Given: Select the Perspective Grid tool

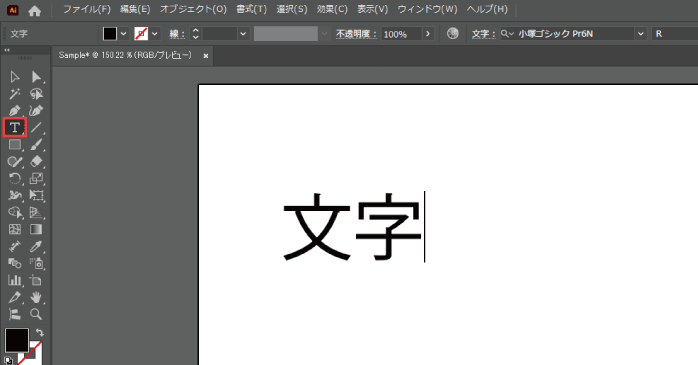Looking at the screenshot, I should pyautogui.click(x=36, y=213).
